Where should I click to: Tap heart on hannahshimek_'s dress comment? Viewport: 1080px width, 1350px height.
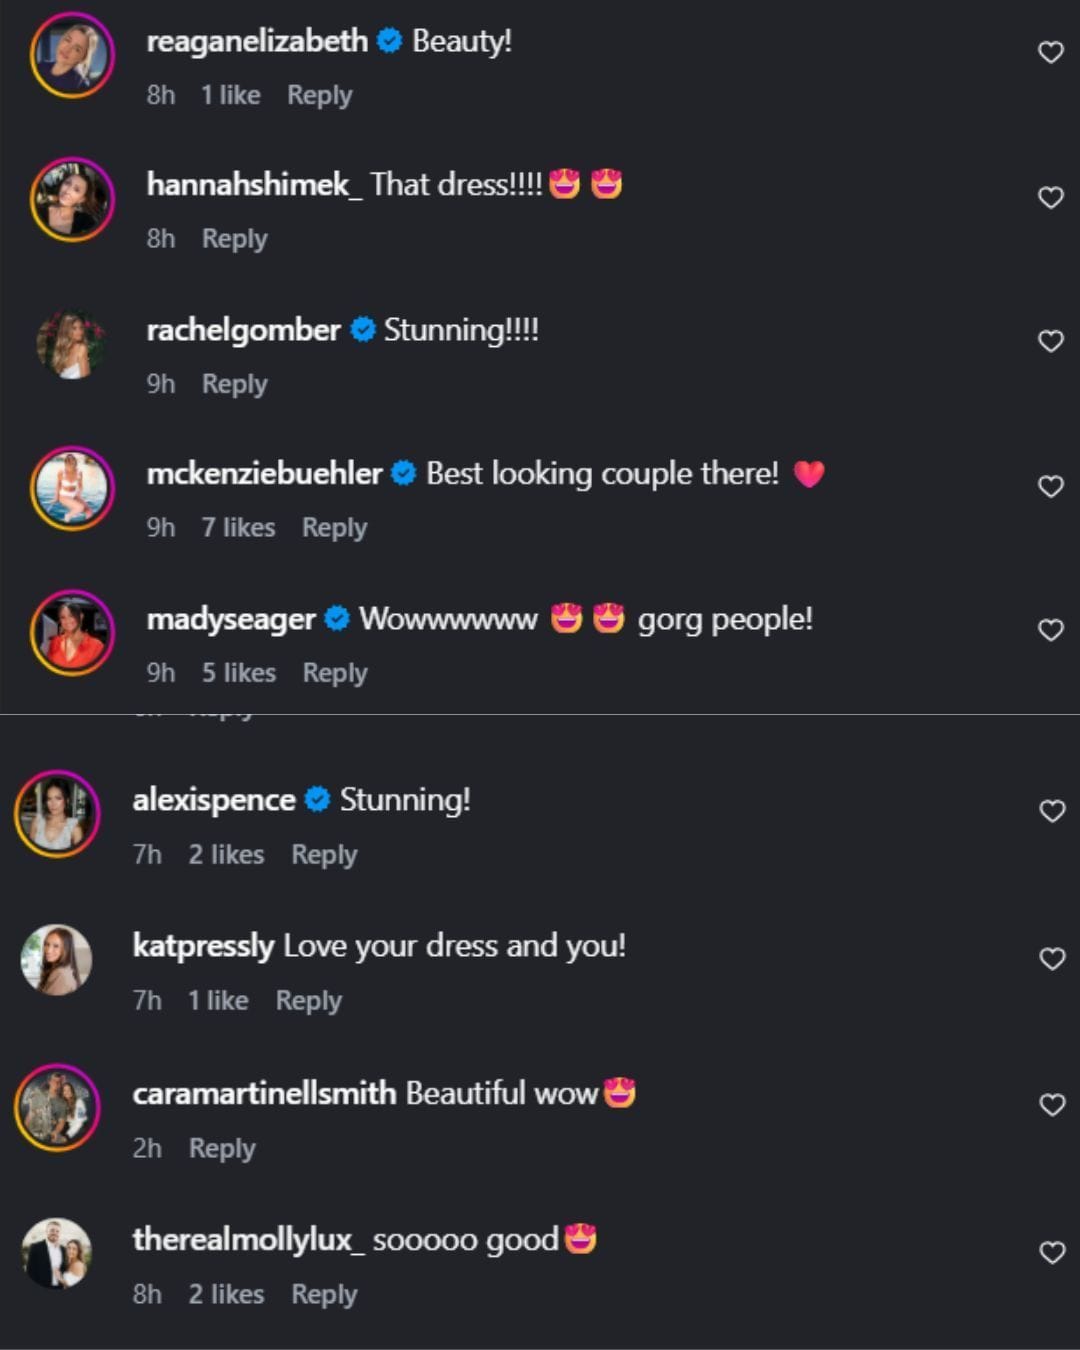tap(1050, 197)
